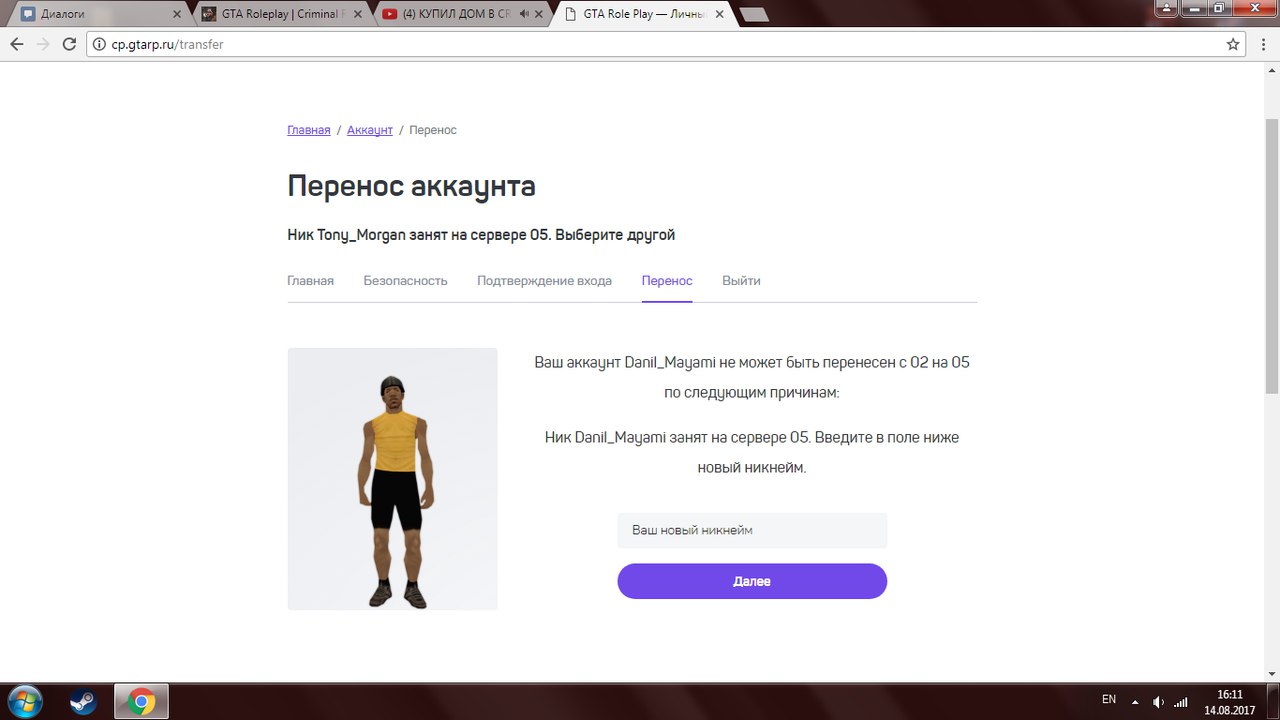The image size is (1280, 720).
Task: Bookmark the page using the star icon
Action: click(1233, 44)
